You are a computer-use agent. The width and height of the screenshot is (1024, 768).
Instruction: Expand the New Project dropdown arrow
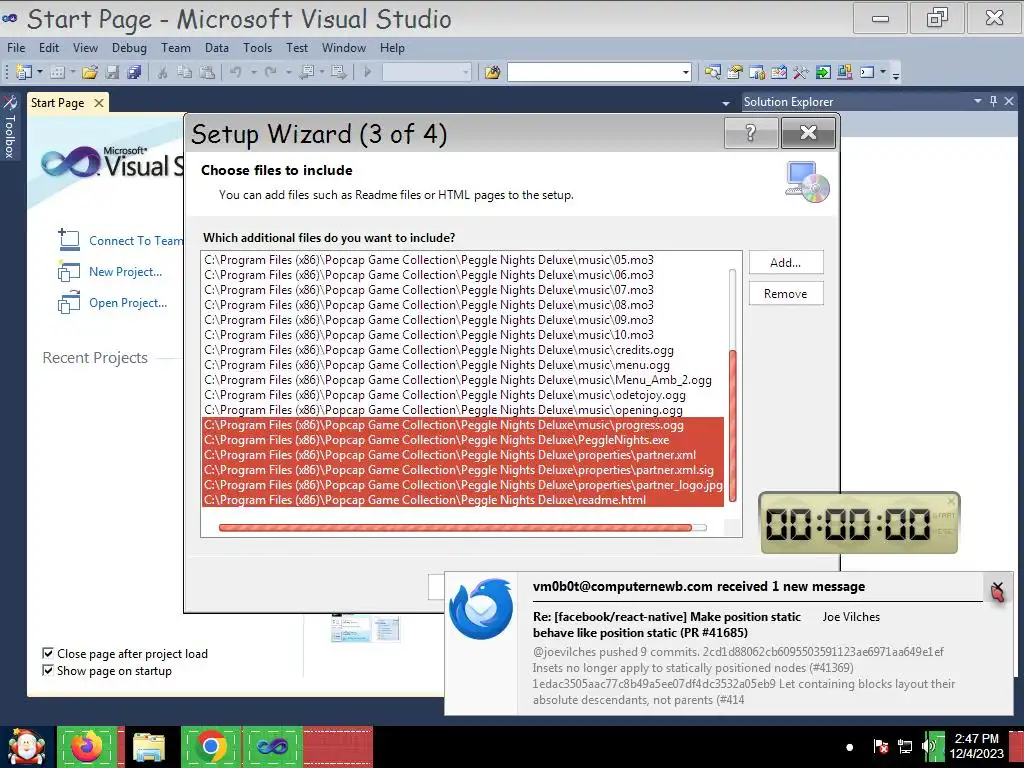(x=40, y=72)
